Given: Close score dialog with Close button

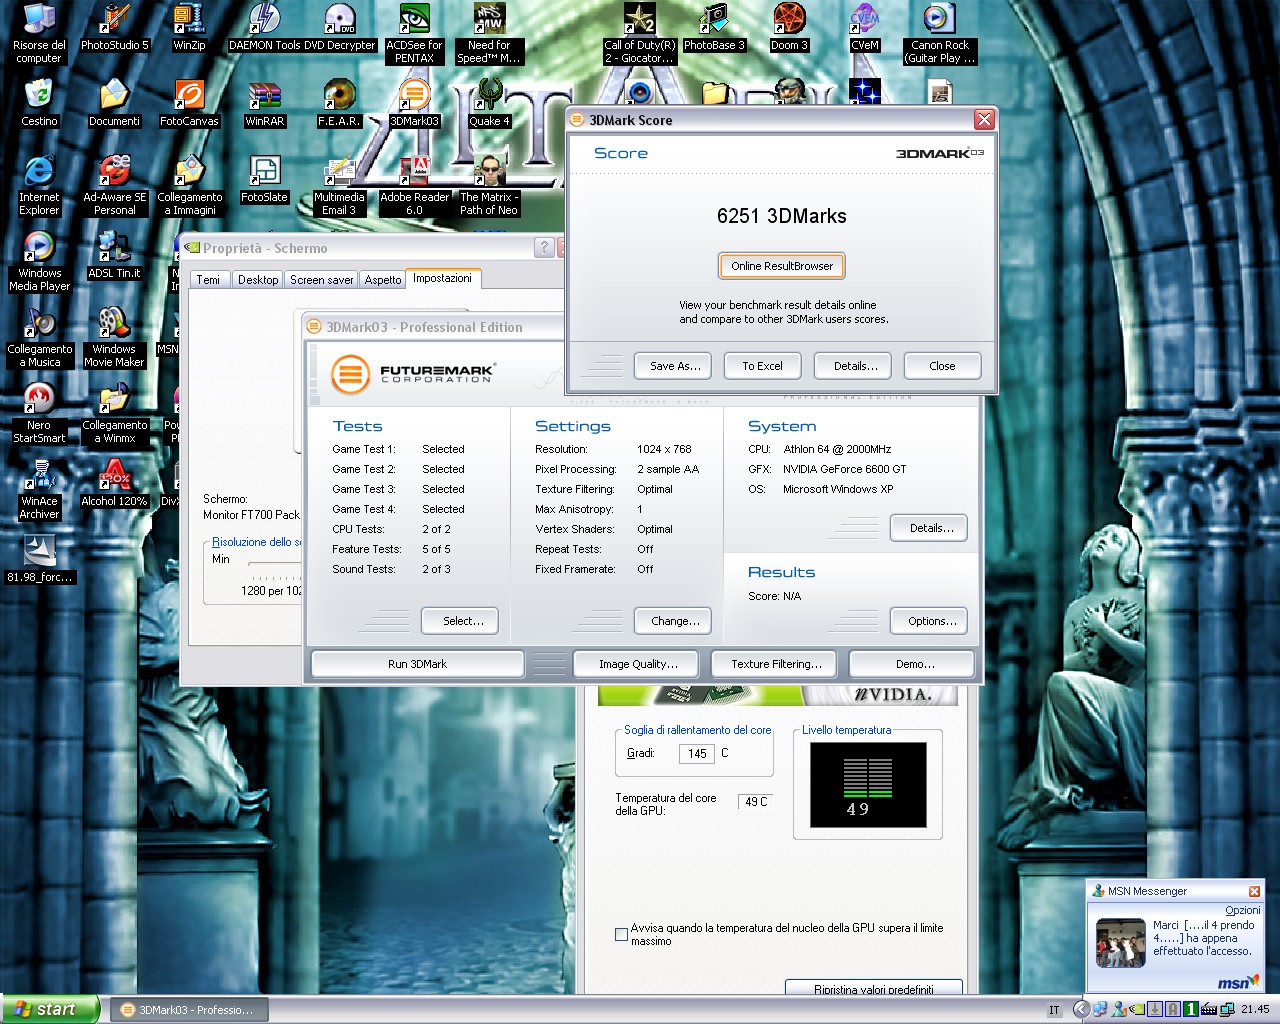Looking at the screenshot, I should [x=942, y=366].
